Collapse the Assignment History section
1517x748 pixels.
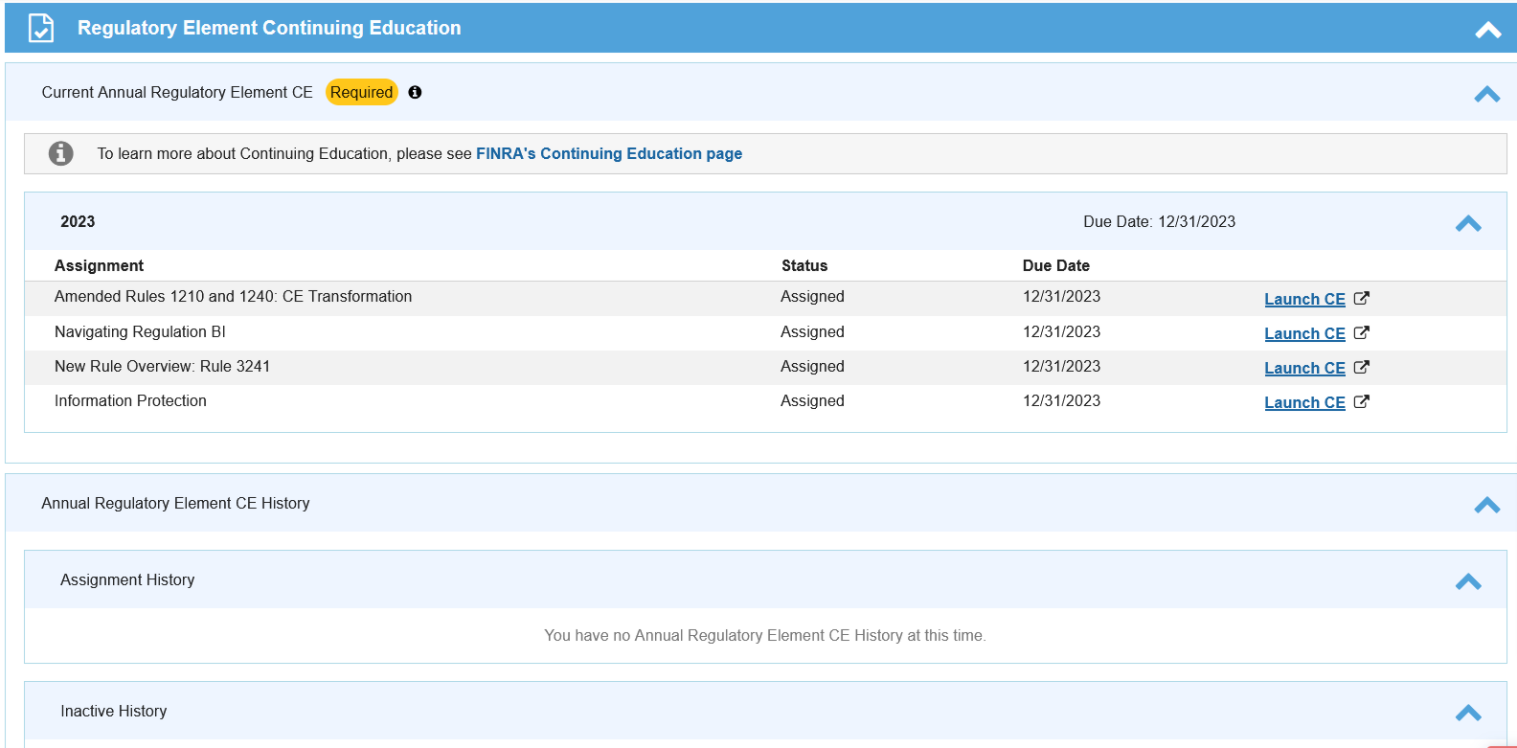(1467, 581)
